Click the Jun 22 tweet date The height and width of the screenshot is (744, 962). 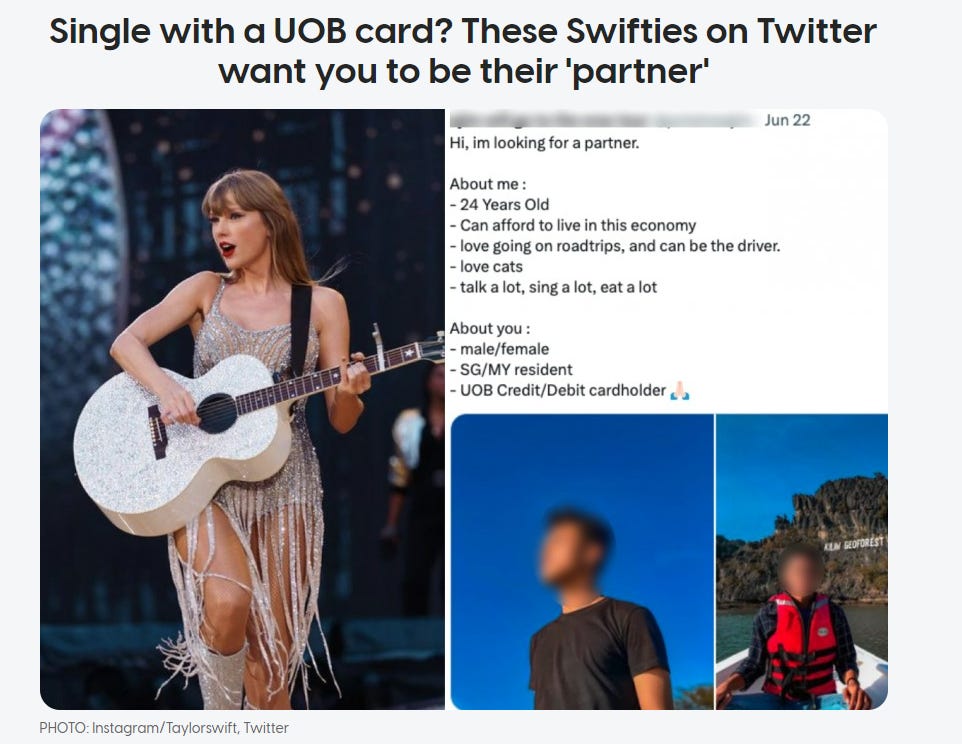coord(787,120)
